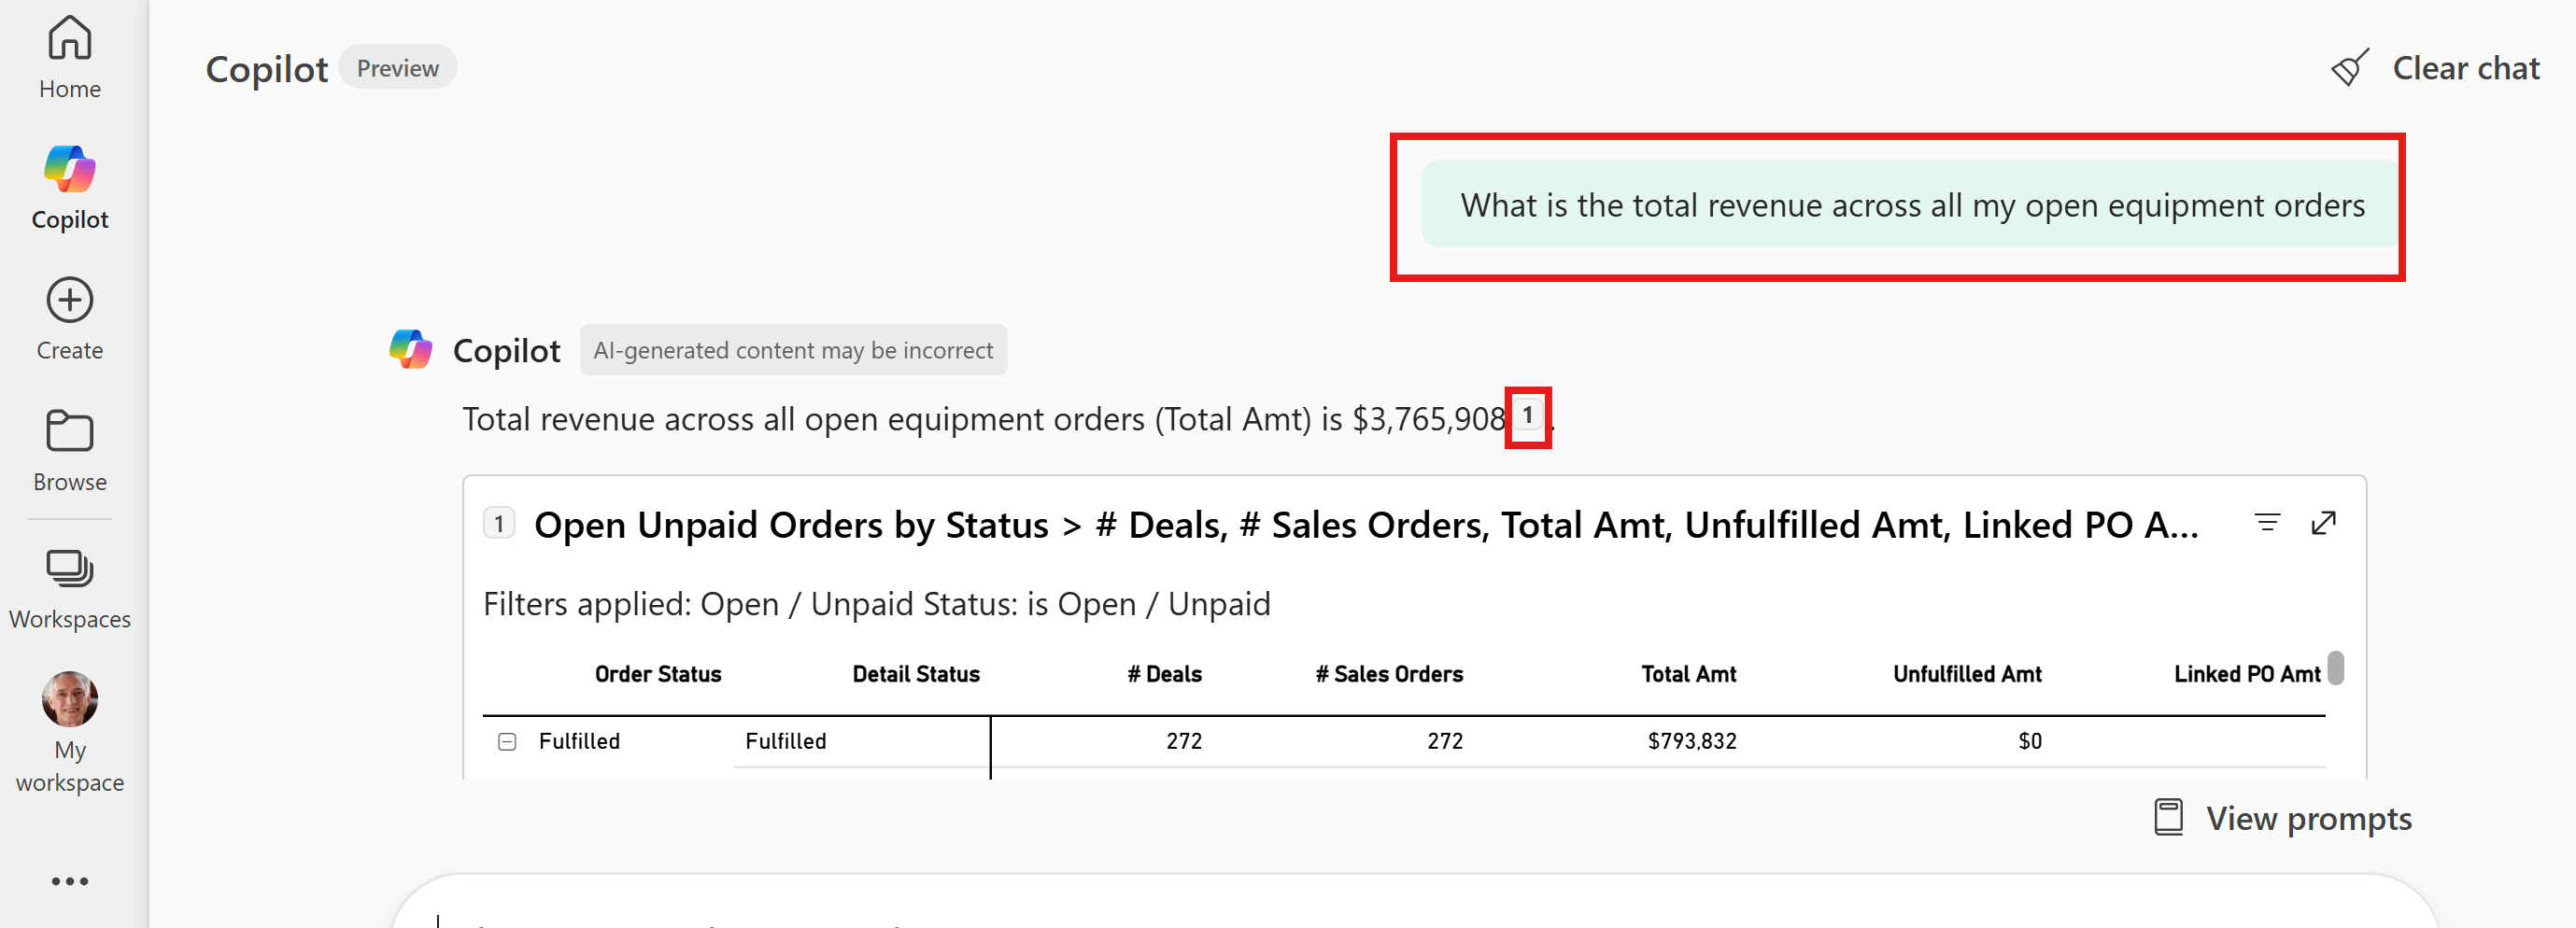Open the more options ellipsis in sidebar

(69, 880)
